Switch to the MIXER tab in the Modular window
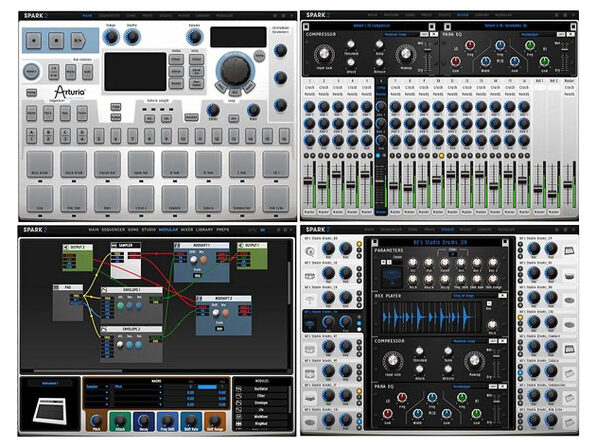 pos(187,230)
